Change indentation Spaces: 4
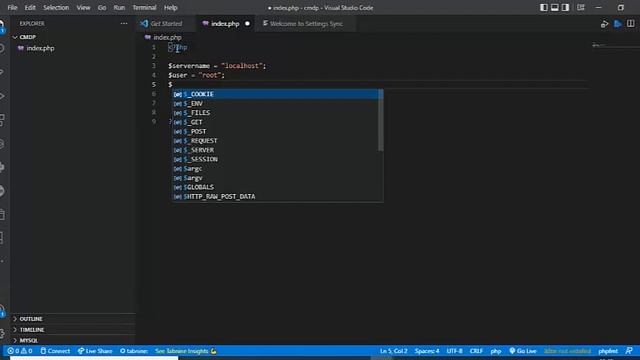This screenshot has width=640, height=360. coord(427,351)
